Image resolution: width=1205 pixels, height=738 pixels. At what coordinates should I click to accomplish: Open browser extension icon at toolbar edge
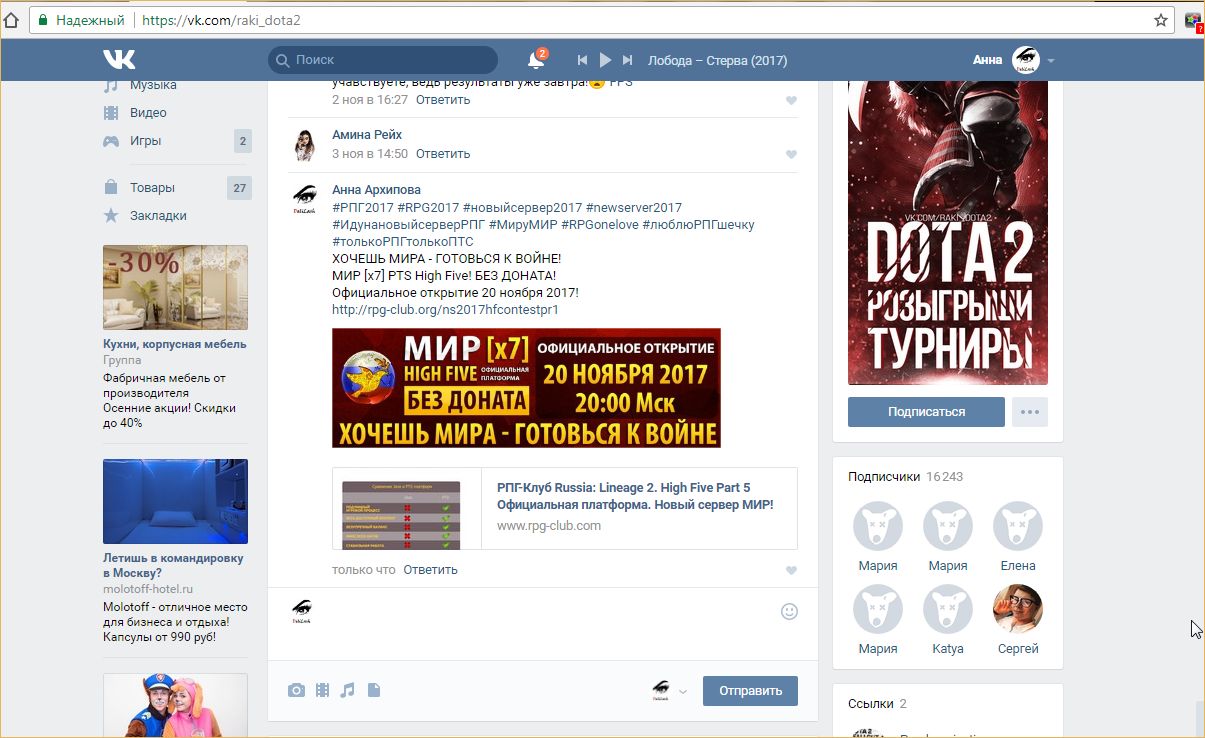pyautogui.click(x=1193, y=20)
